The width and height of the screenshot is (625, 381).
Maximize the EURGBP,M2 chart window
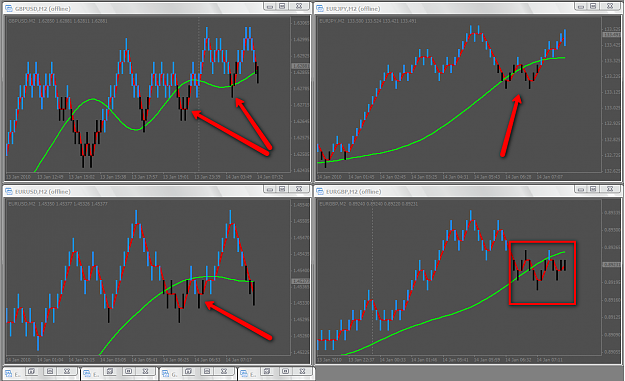tap(594, 189)
